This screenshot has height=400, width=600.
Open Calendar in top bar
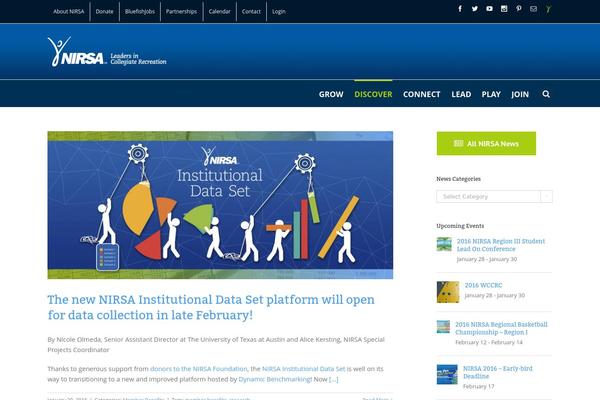(220, 11)
